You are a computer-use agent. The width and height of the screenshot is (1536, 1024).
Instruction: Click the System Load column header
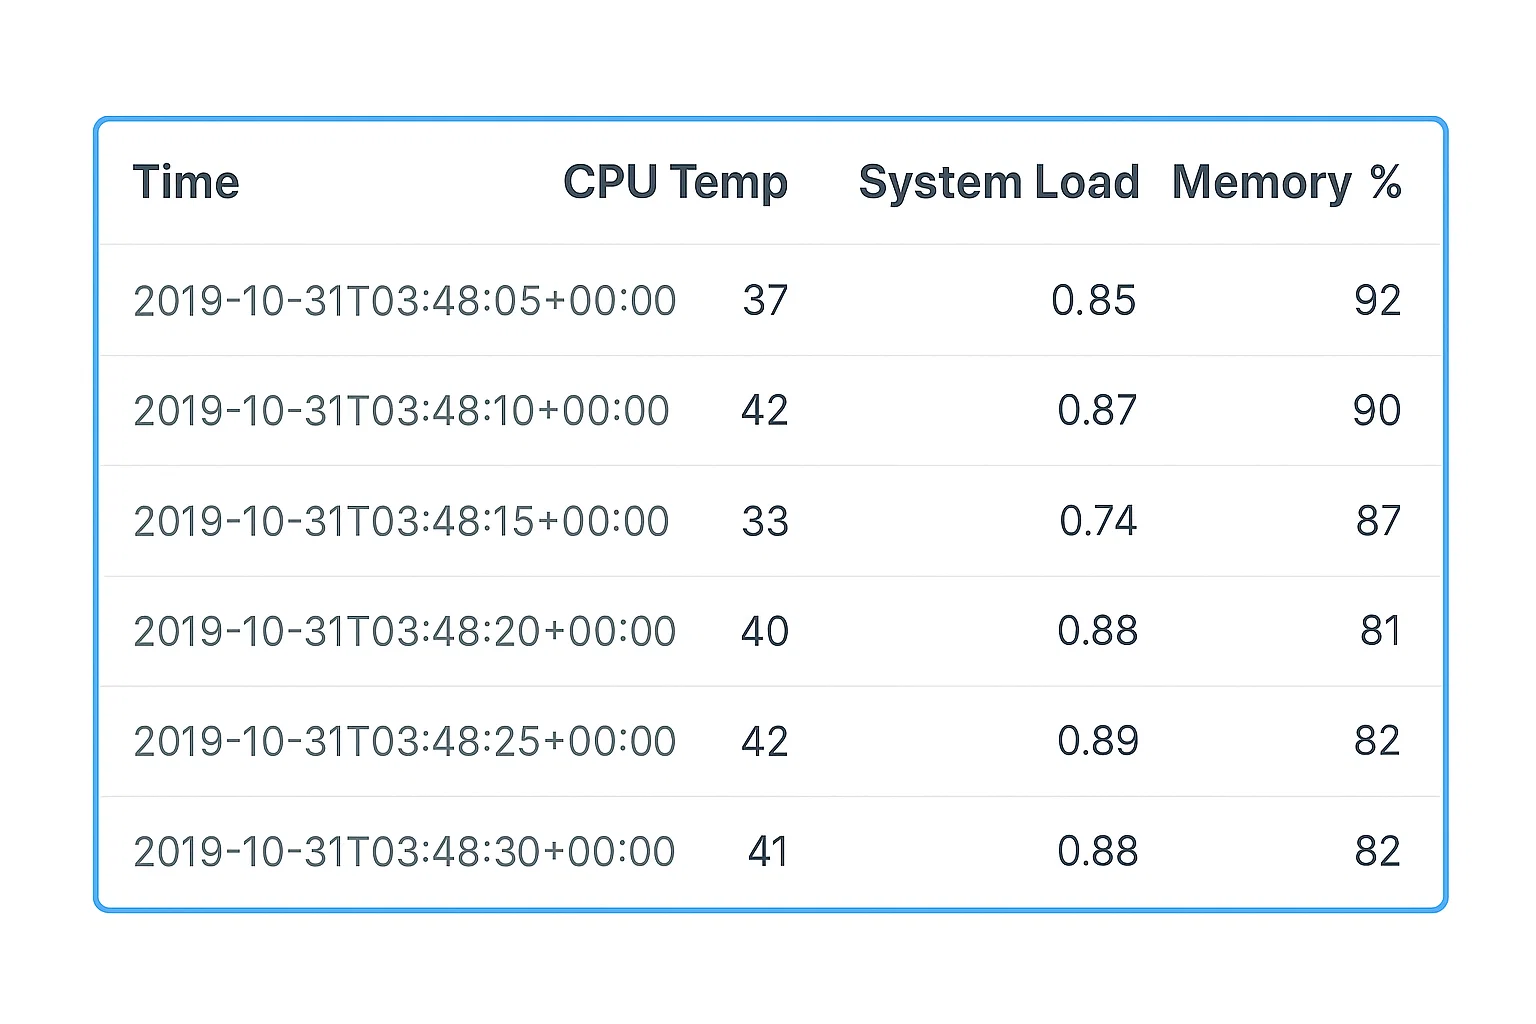[x=999, y=184]
